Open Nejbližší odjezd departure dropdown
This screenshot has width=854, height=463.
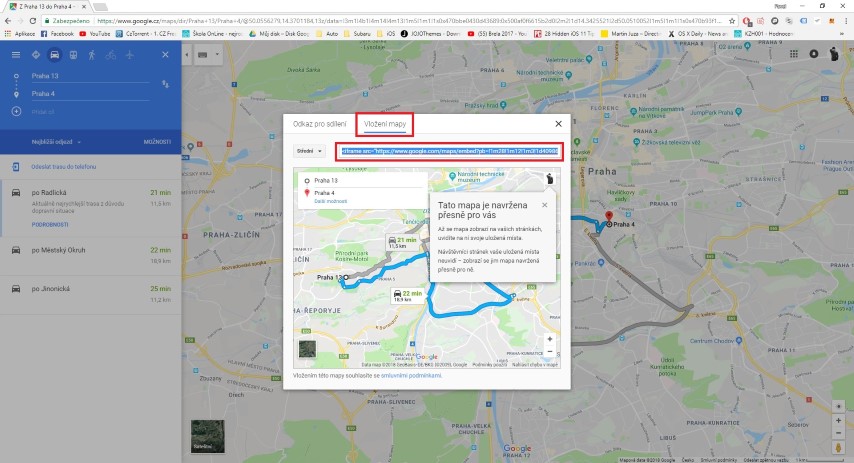click(56, 142)
